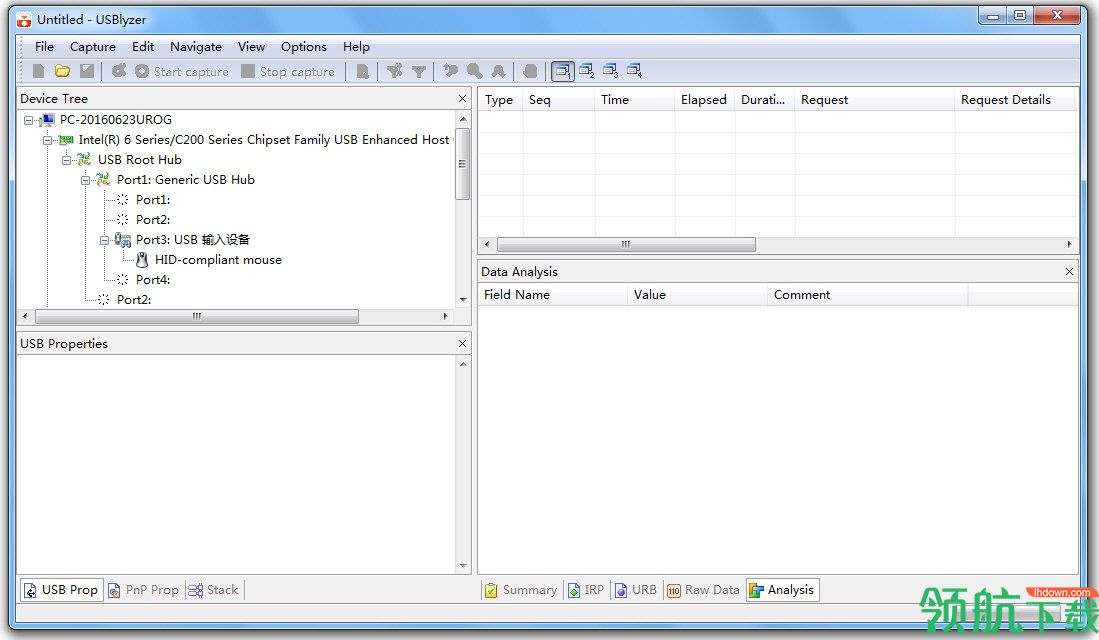Switch to window layout 2
1099x640 pixels.
click(x=587, y=71)
